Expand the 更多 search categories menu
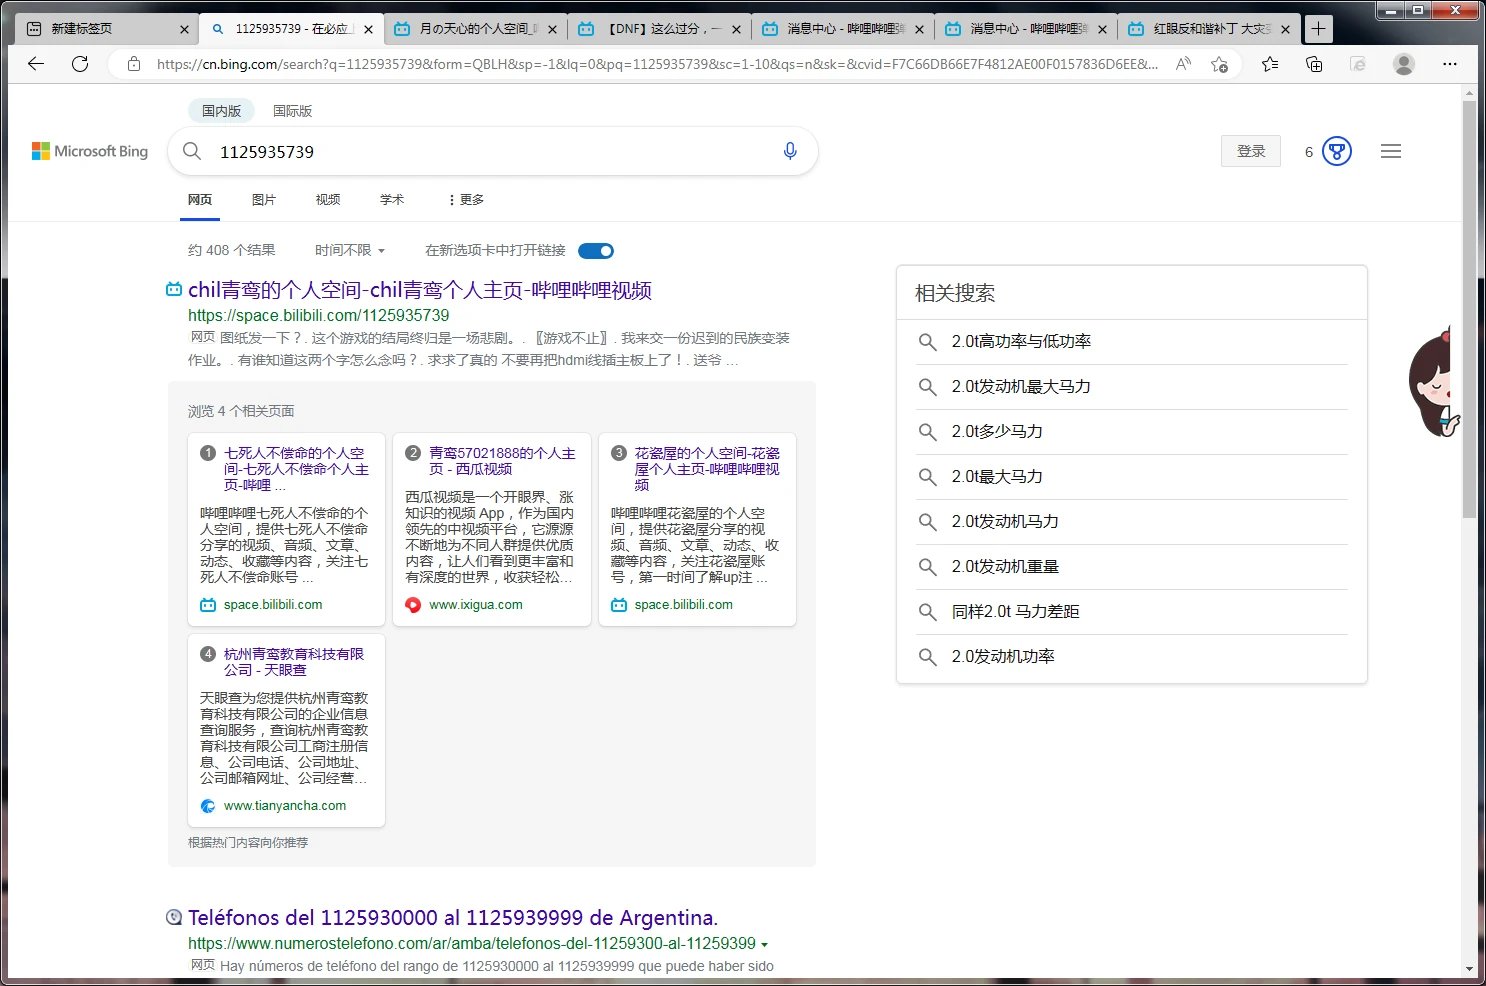Viewport: 1486px width, 986px height. [x=466, y=200]
